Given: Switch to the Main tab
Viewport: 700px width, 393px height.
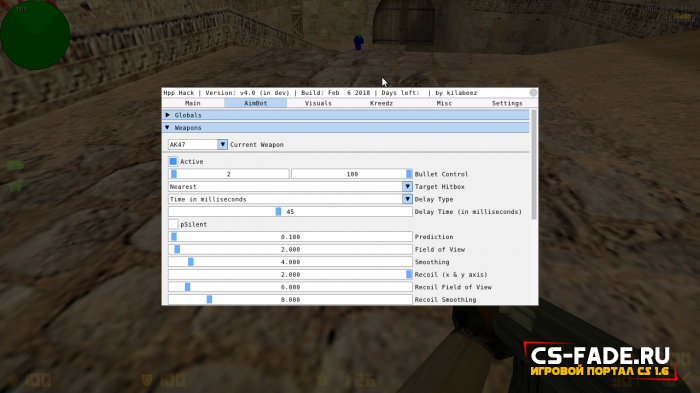Looking at the screenshot, I should 193,103.
